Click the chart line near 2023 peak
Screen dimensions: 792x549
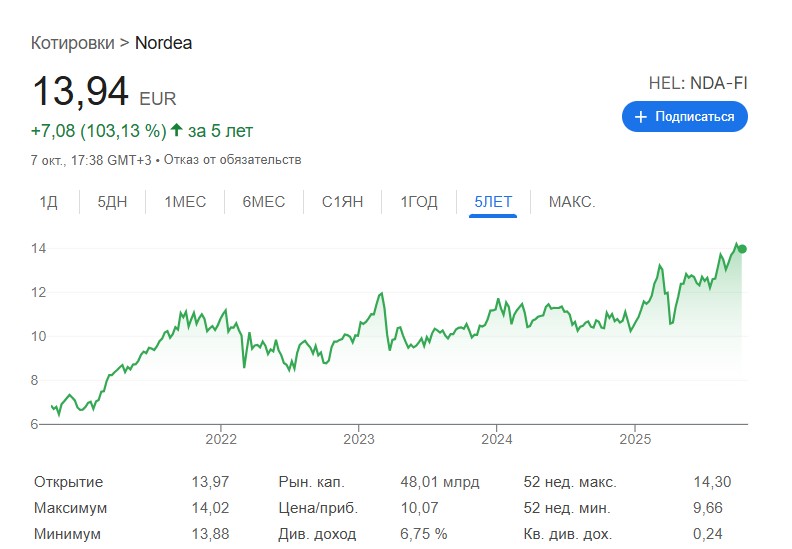point(381,294)
